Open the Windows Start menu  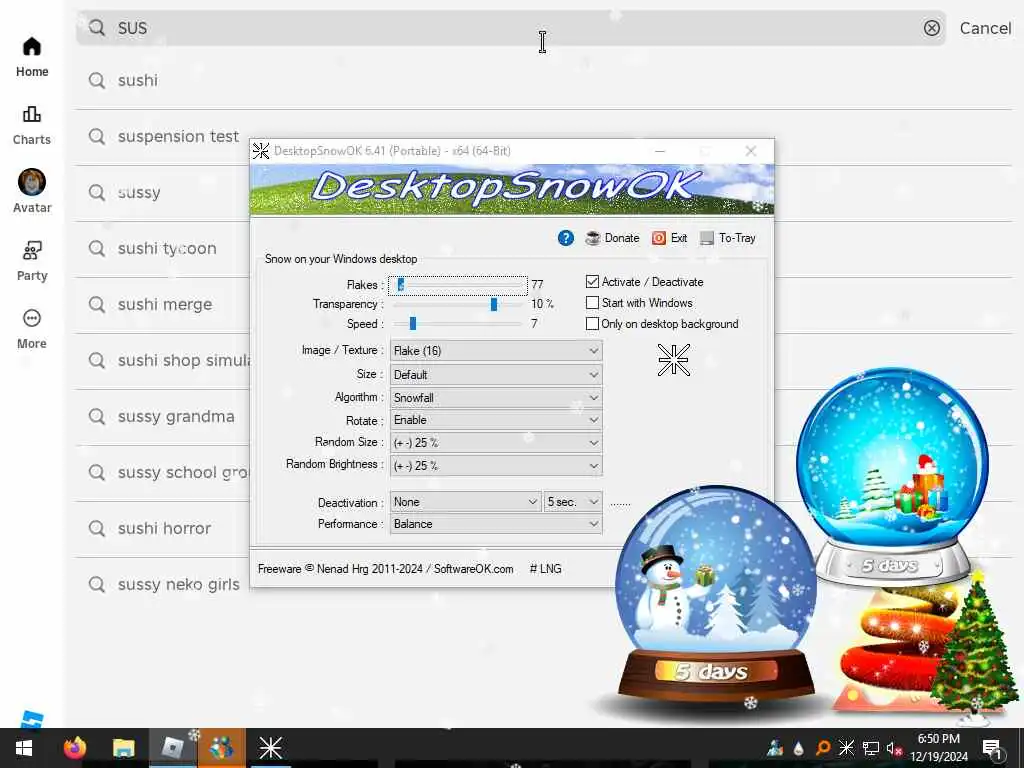pos(24,748)
